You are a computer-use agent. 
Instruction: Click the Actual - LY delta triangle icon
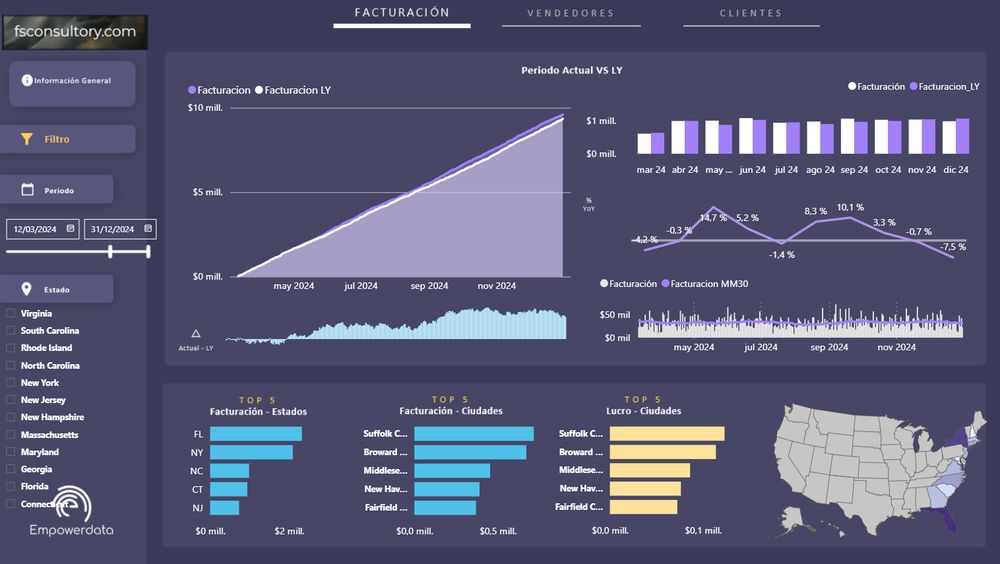tap(196, 333)
